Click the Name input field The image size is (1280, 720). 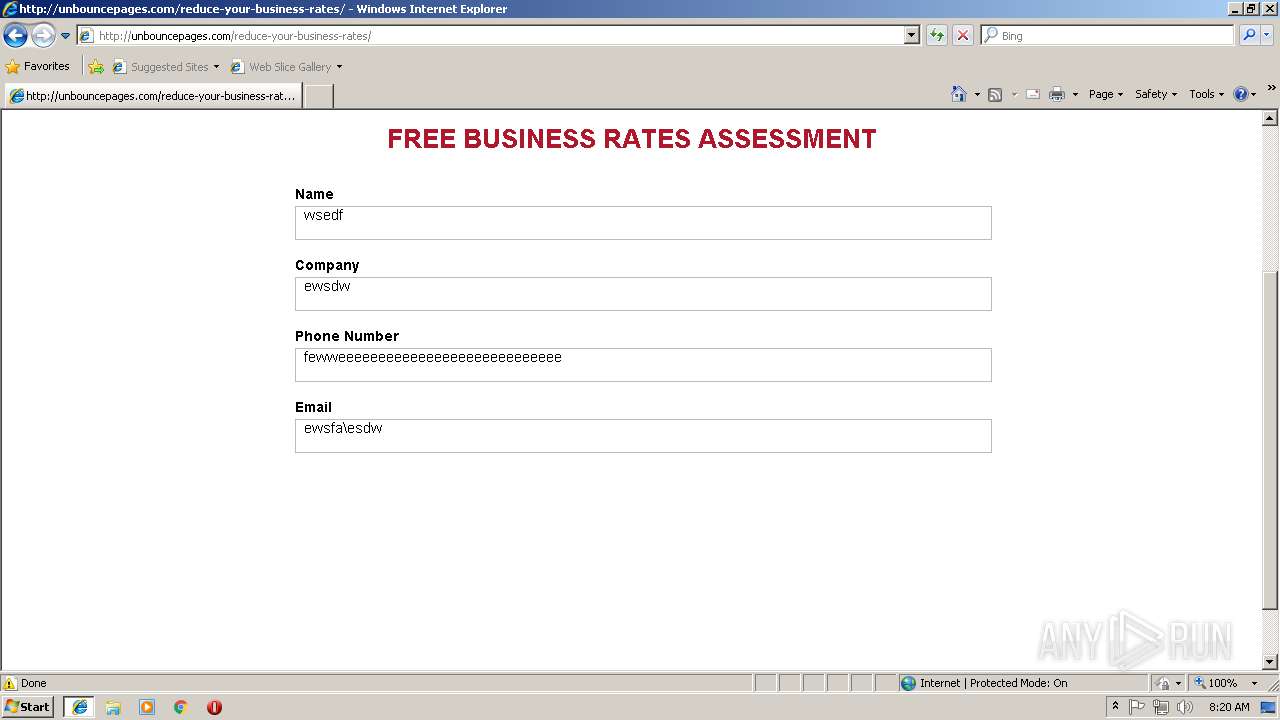point(643,223)
